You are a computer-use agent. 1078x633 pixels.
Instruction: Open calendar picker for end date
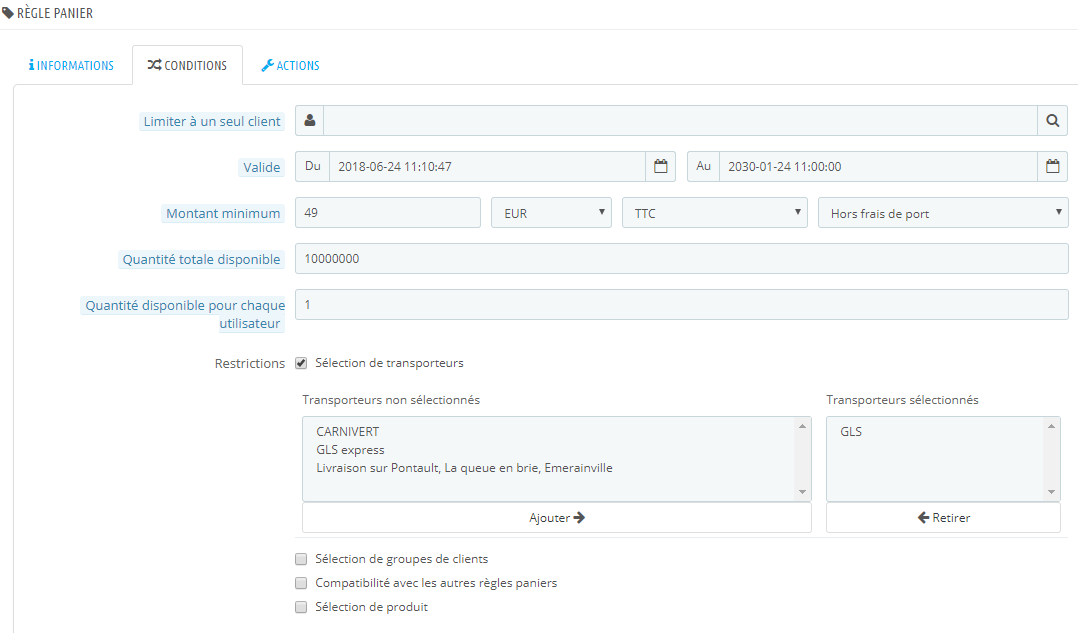point(1052,166)
